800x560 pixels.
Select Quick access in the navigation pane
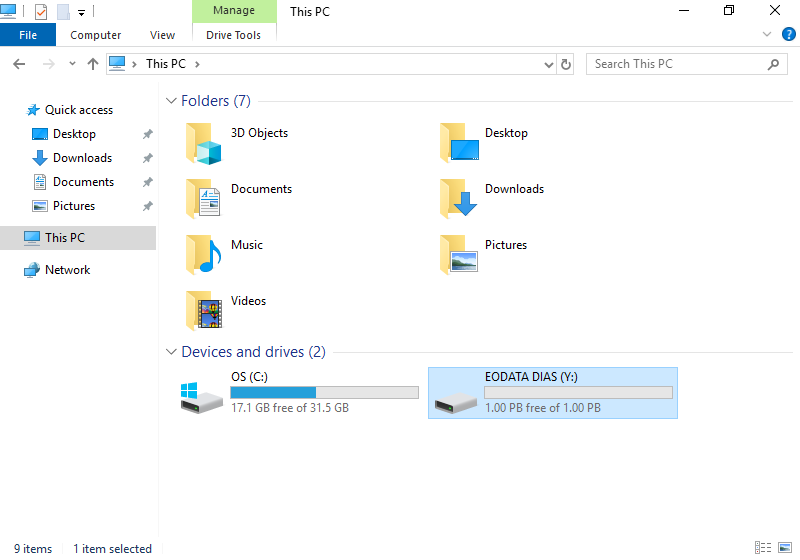[79, 110]
